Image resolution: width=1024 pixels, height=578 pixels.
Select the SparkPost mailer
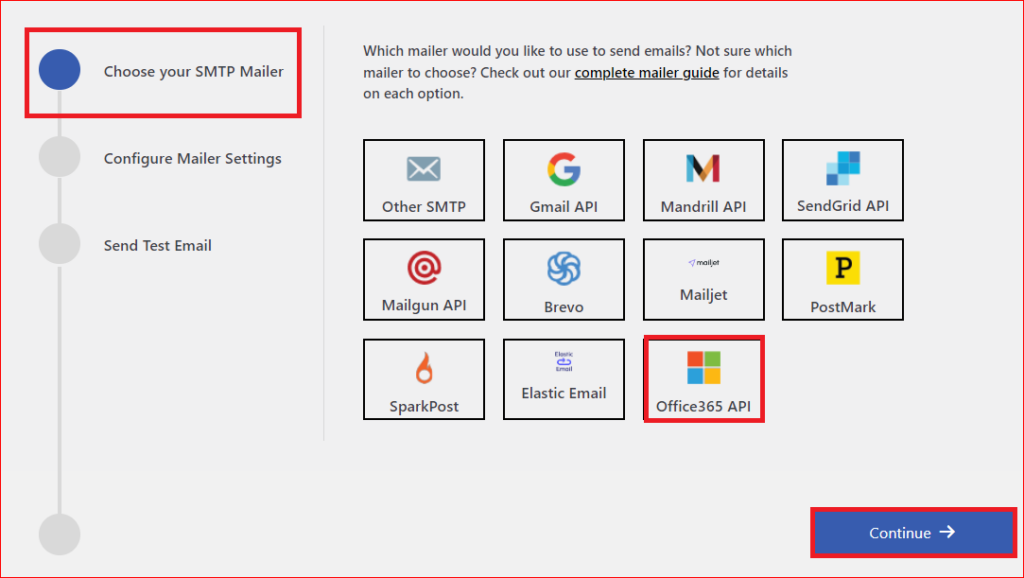tap(424, 378)
